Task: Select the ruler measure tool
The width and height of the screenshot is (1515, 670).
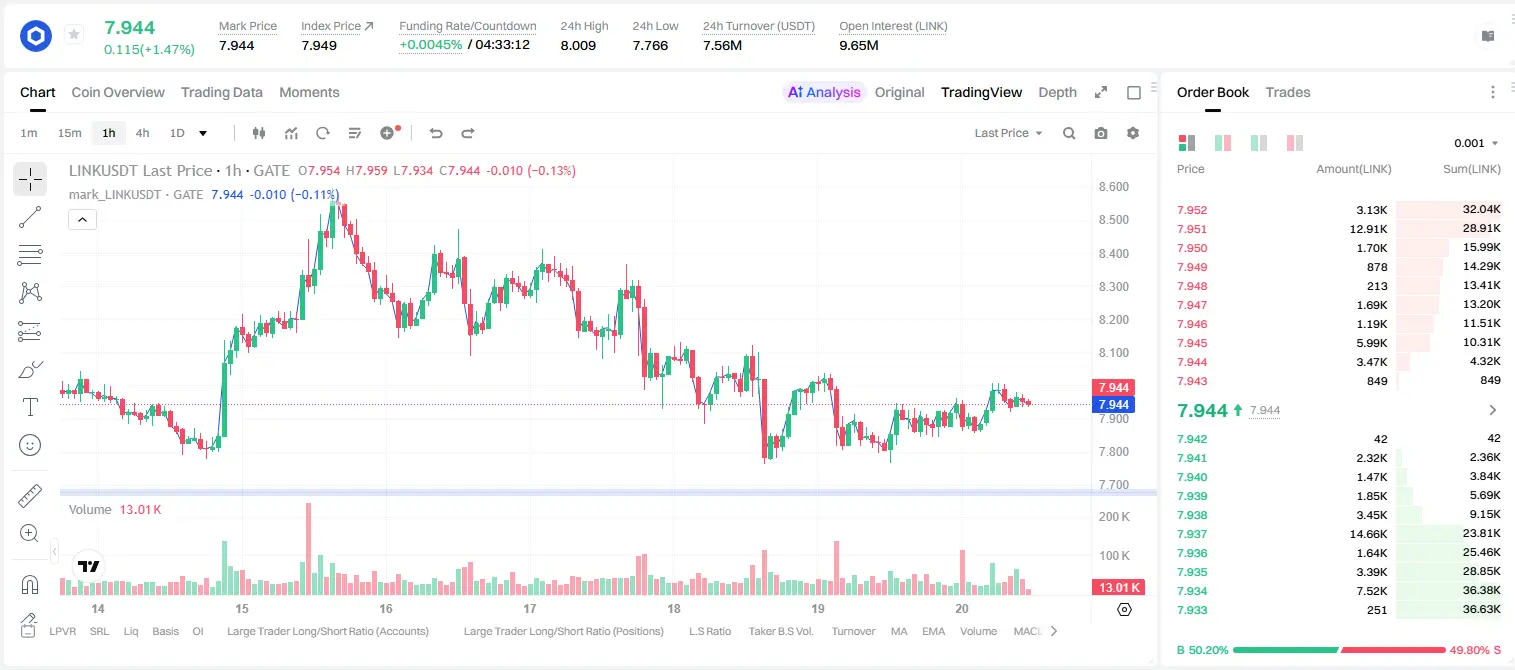Action: [30, 496]
